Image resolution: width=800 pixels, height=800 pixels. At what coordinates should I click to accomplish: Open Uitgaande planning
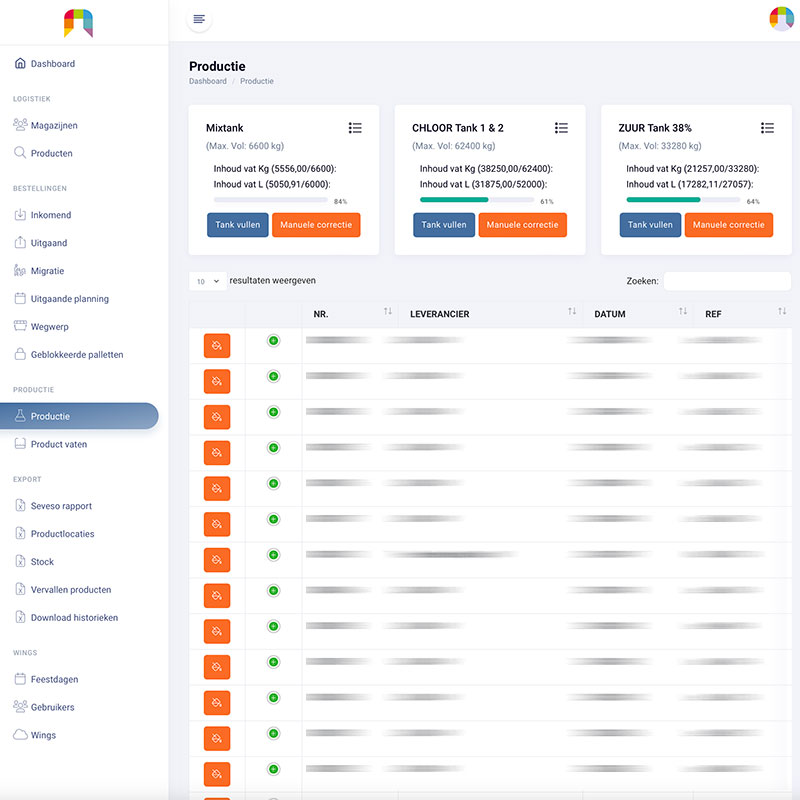pos(61,298)
